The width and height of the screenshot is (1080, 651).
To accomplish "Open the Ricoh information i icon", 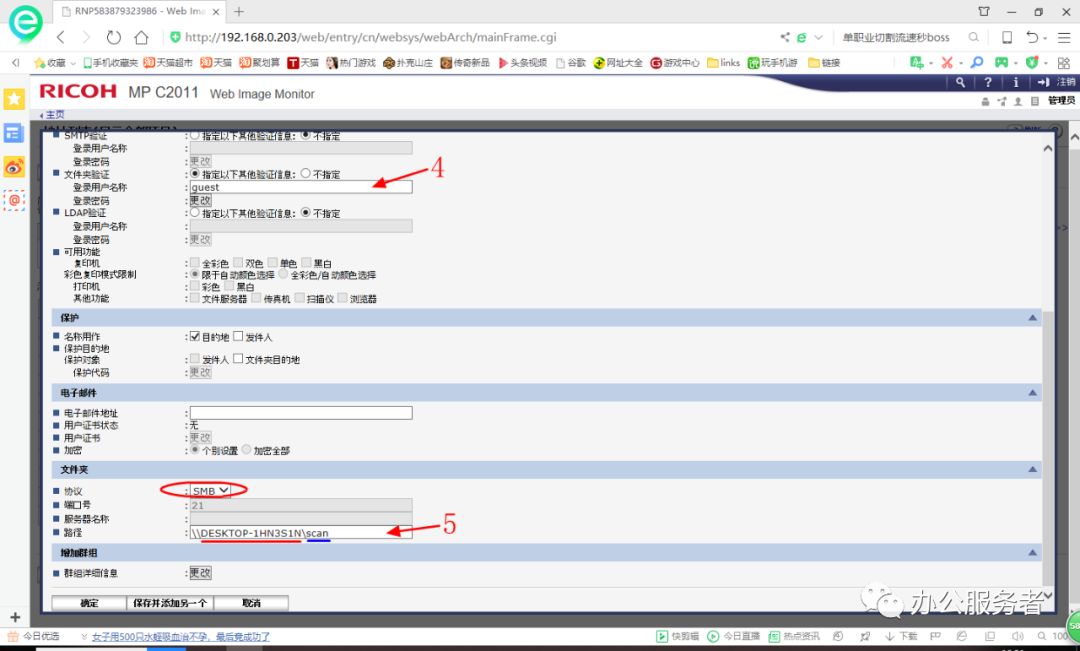I will point(1015,82).
